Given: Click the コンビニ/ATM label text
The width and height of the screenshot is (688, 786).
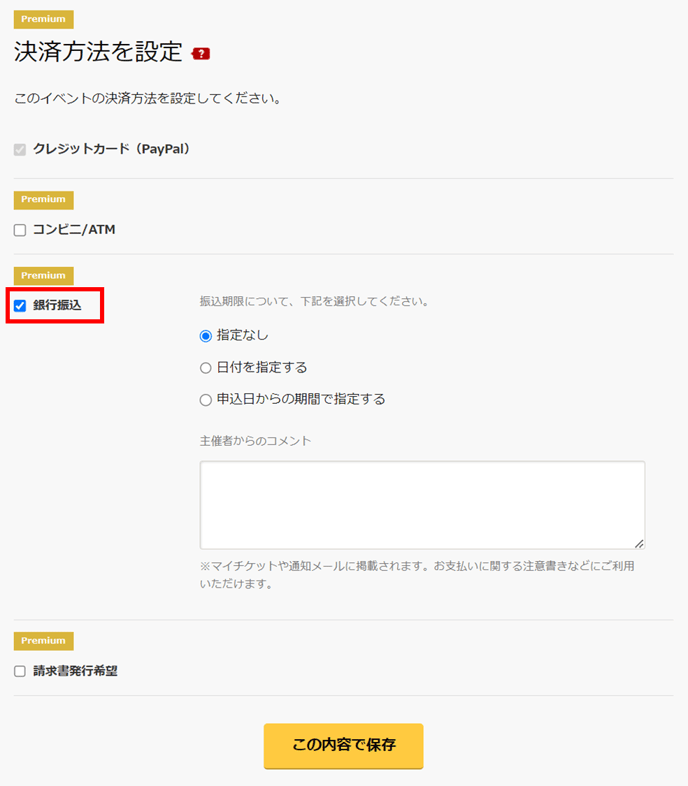Looking at the screenshot, I should coord(74,230).
